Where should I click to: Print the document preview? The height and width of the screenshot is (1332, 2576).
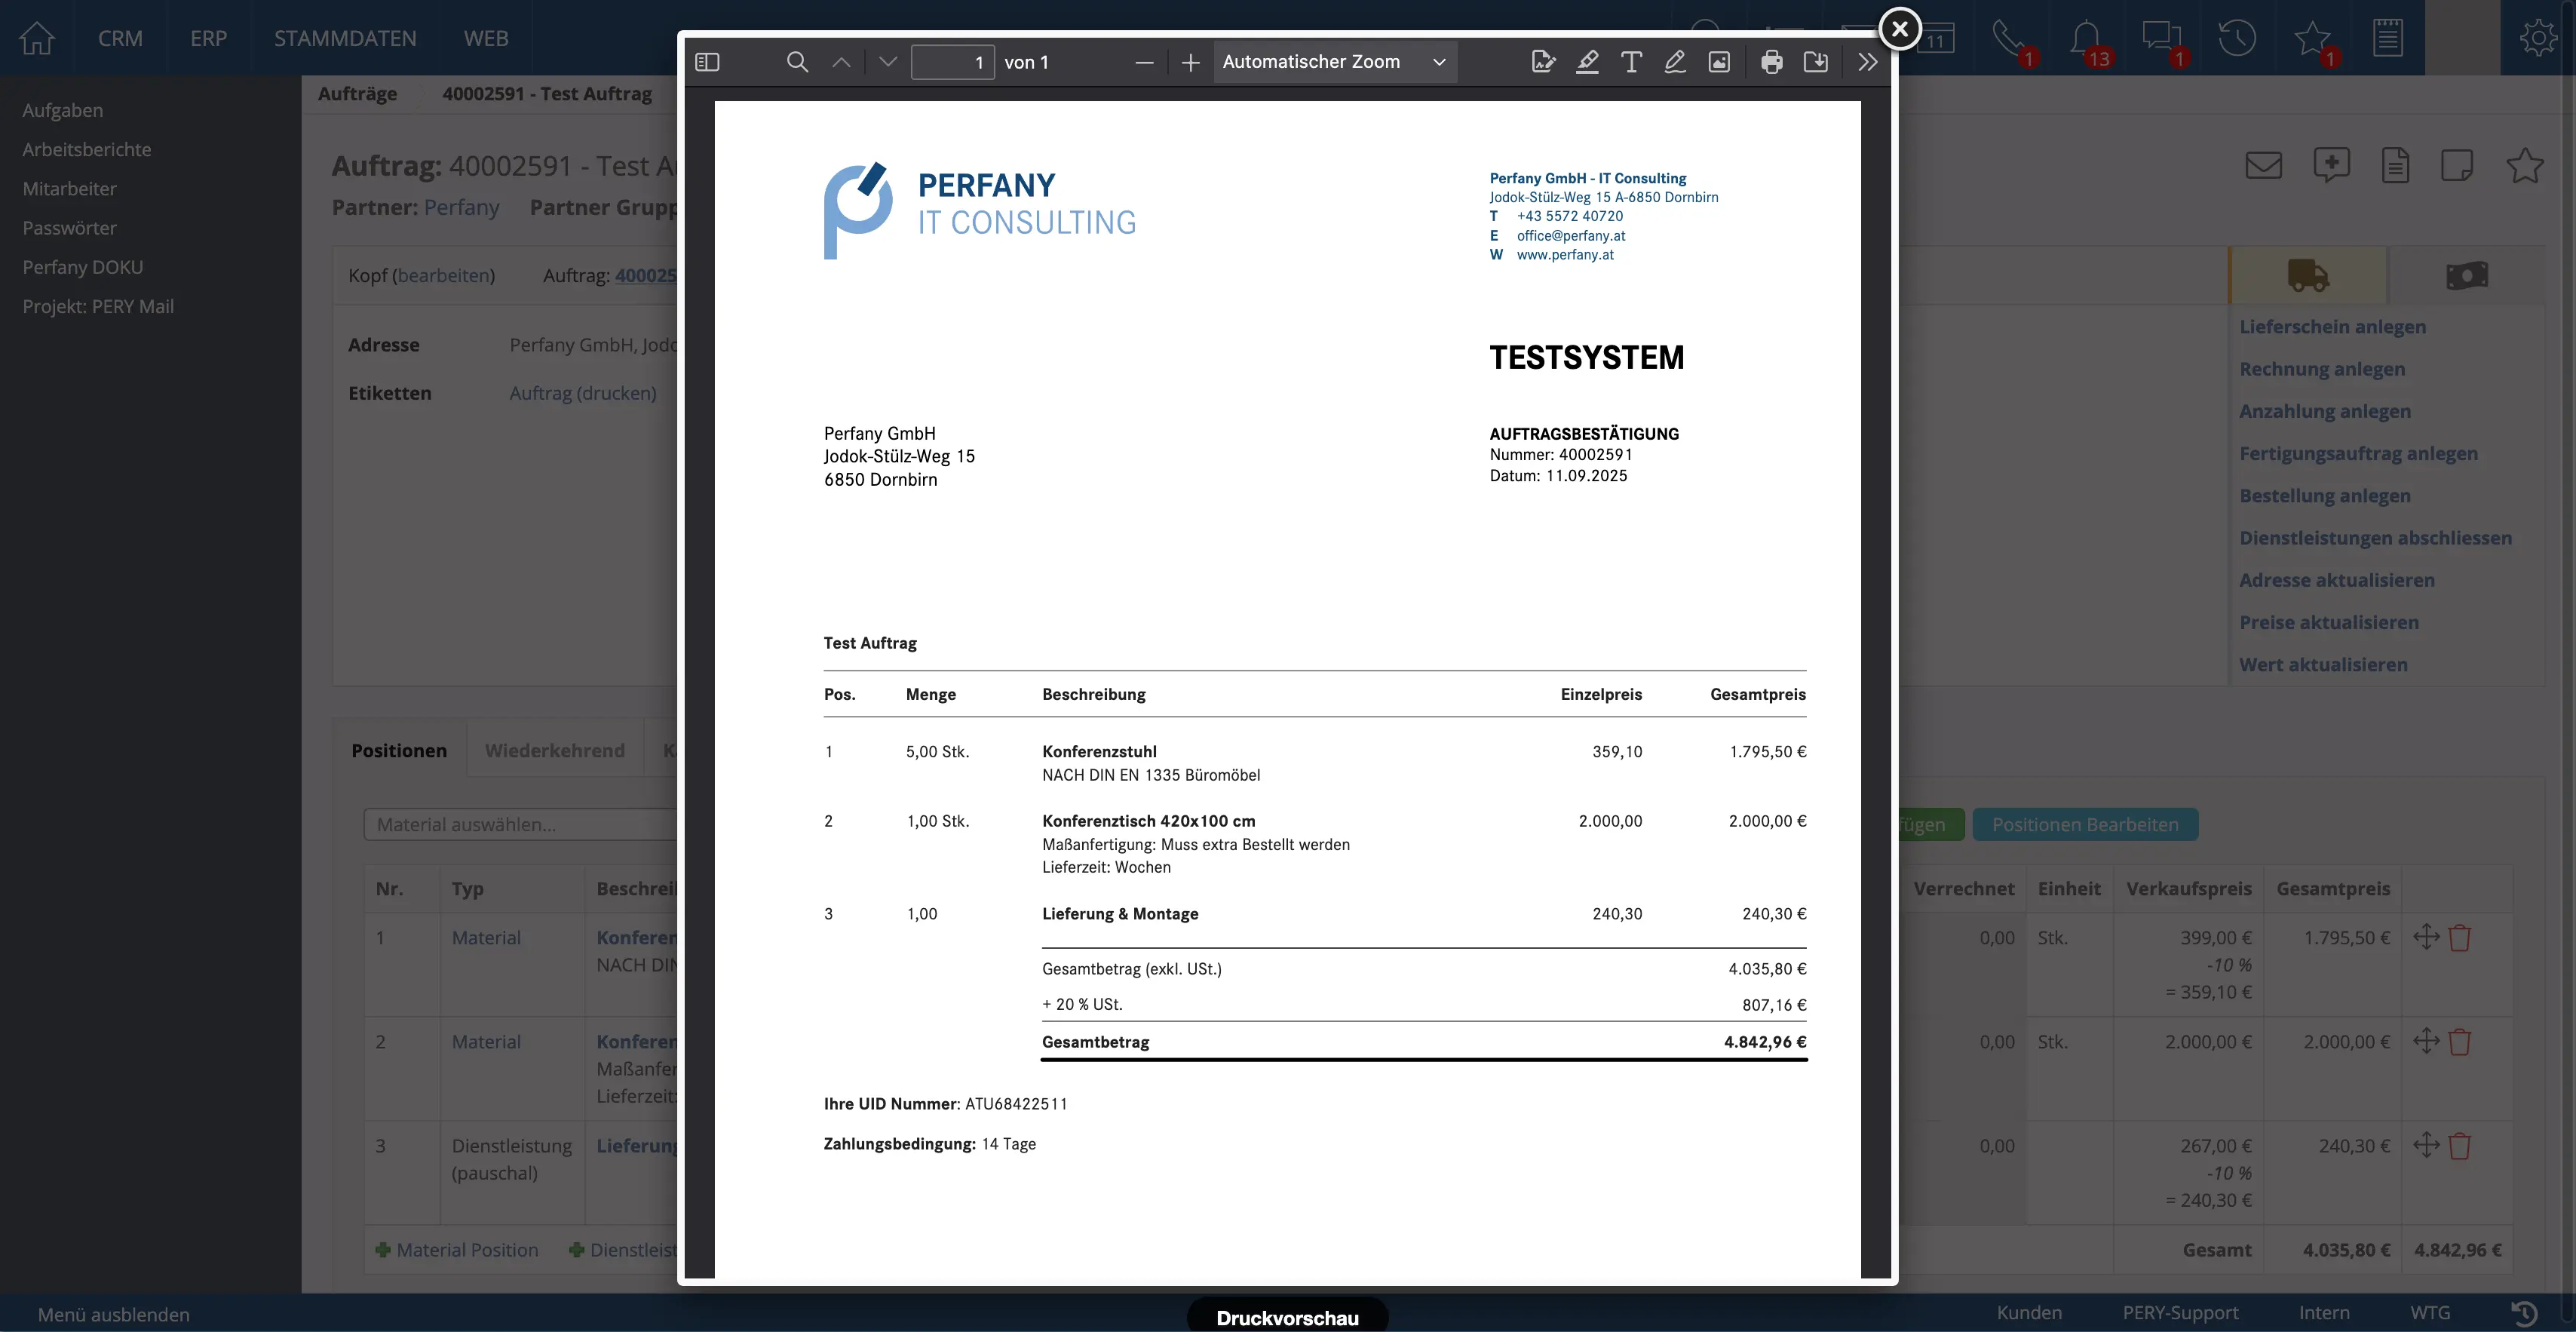point(1771,62)
